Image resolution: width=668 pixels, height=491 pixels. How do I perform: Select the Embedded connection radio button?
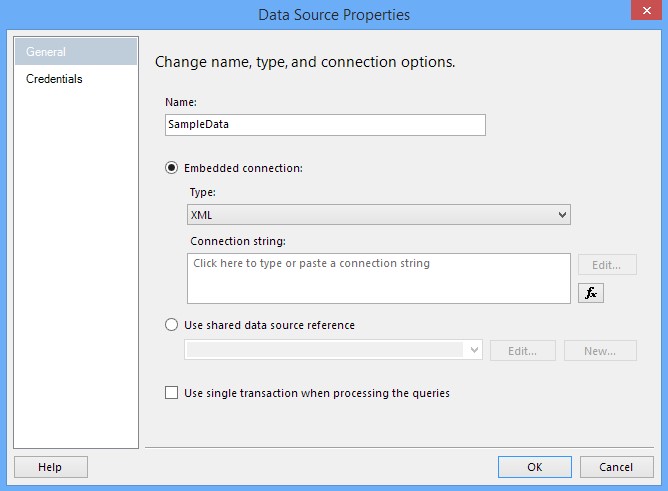click(172, 168)
